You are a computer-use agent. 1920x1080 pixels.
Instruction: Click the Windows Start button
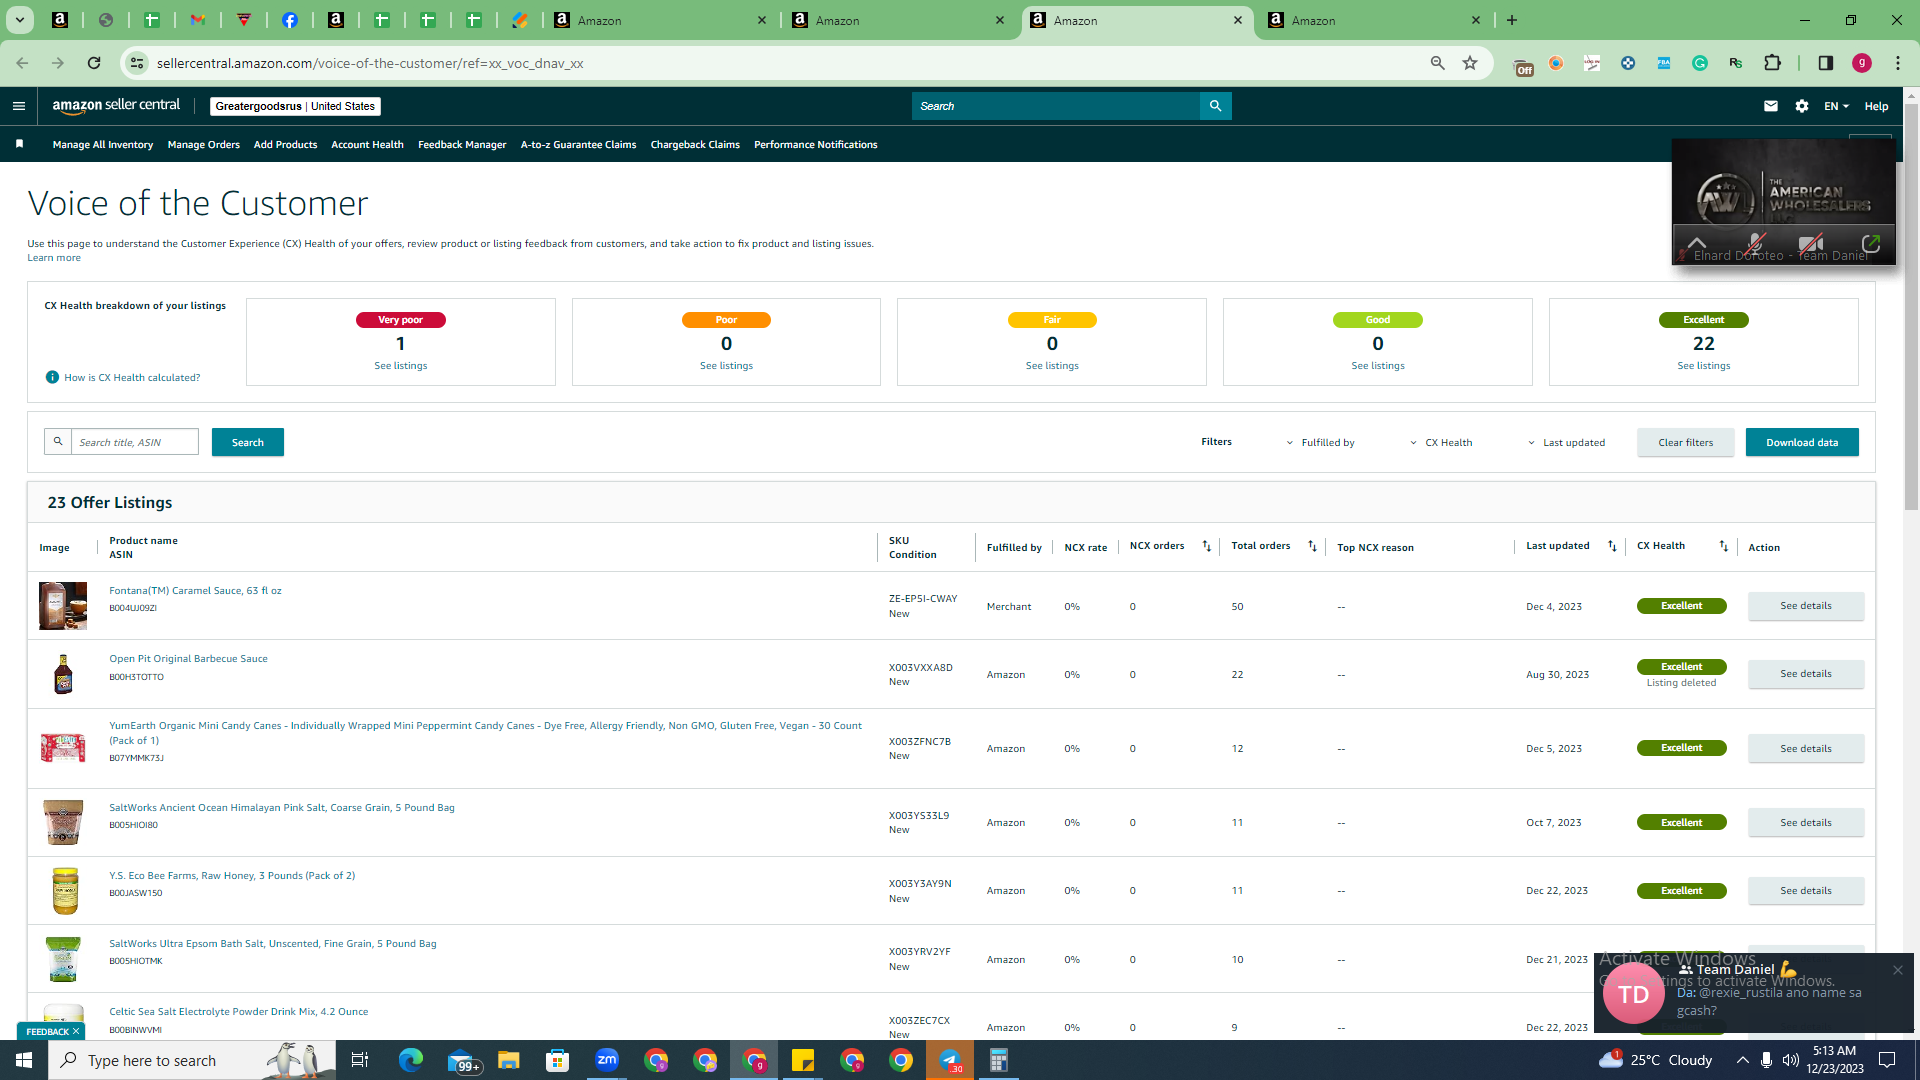(x=24, y=1060)
